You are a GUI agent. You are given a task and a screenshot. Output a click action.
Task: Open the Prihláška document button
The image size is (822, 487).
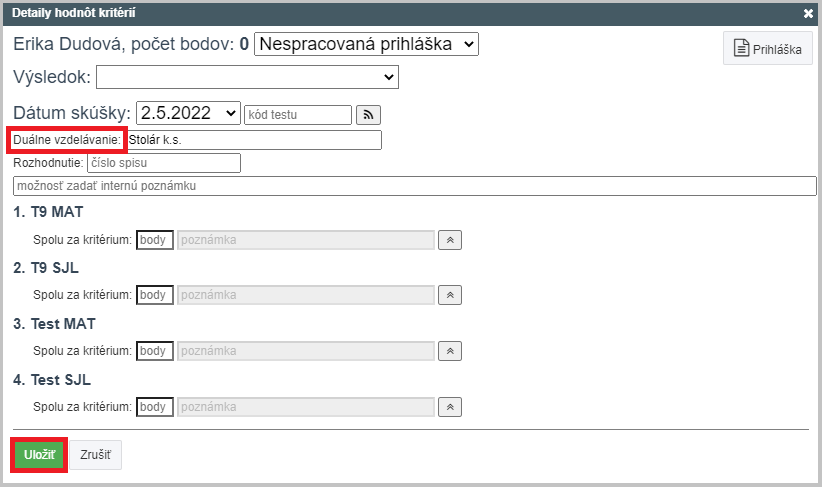[x=767, y=48]
